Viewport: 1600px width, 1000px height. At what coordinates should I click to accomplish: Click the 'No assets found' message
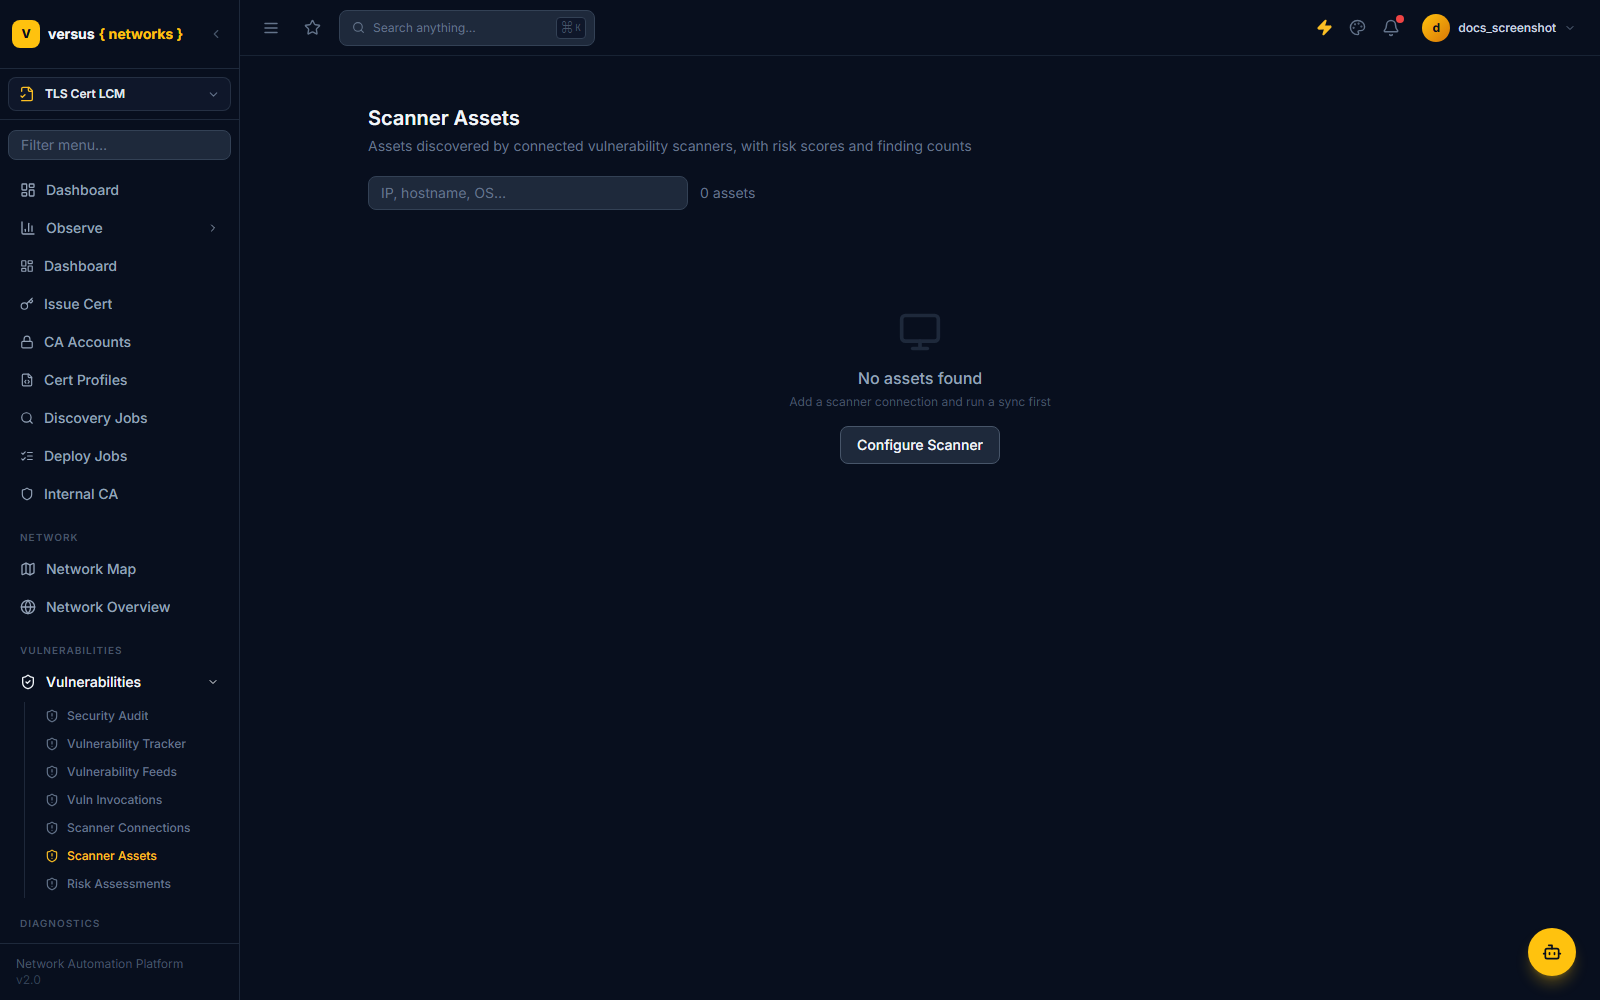920,378
